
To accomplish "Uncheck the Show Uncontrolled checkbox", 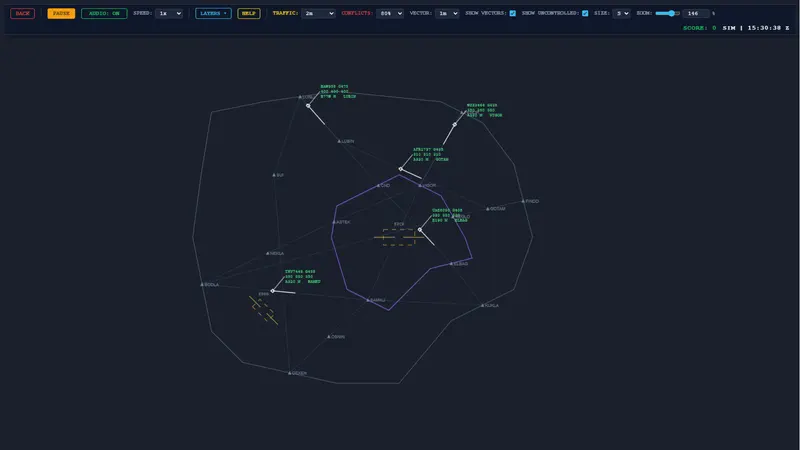I will point(585,13).
